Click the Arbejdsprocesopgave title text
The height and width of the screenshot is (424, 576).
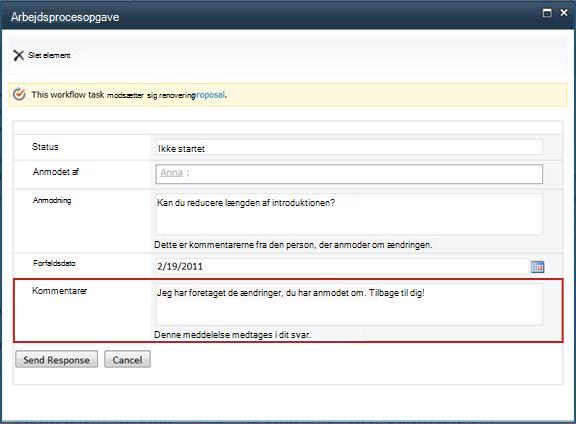tap(65, 17)
